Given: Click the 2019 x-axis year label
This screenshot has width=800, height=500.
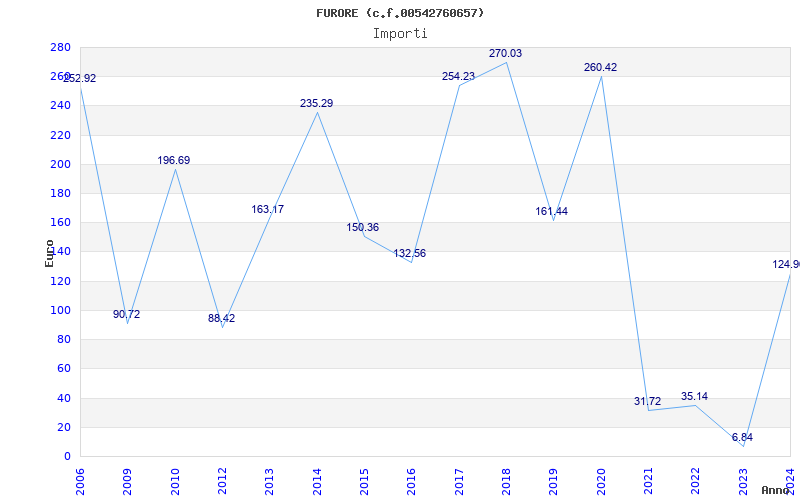Looking at the screenshot, I should coord(554,482).
